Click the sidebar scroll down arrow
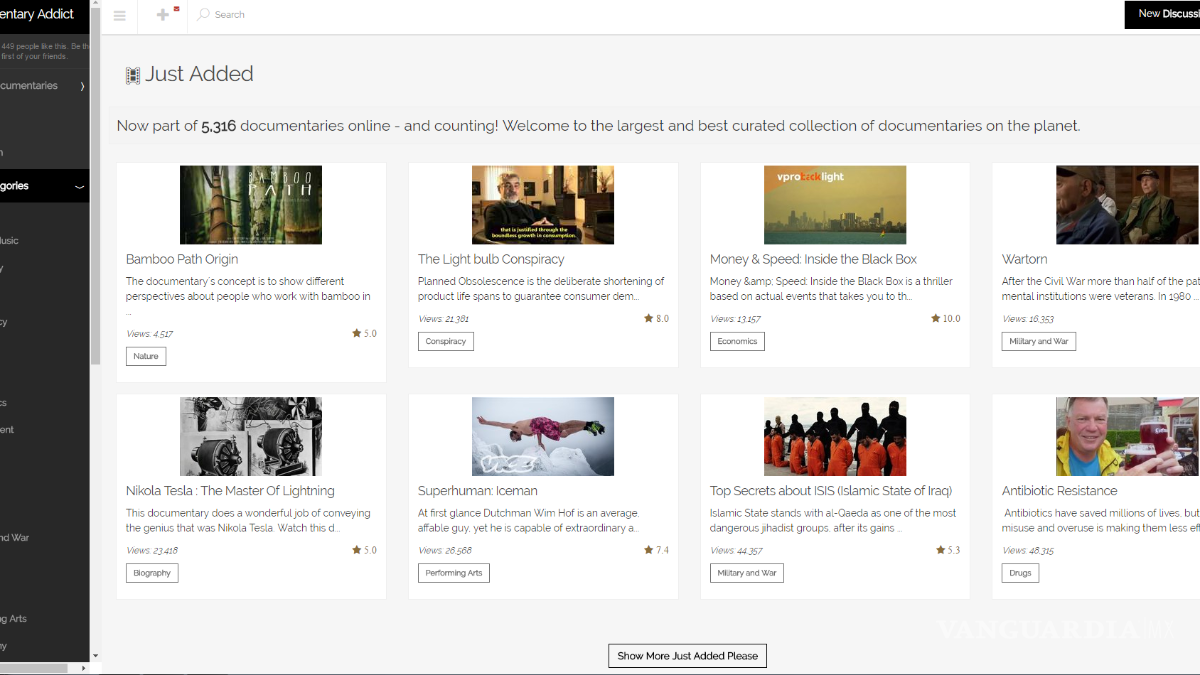 tap(95, 656)
